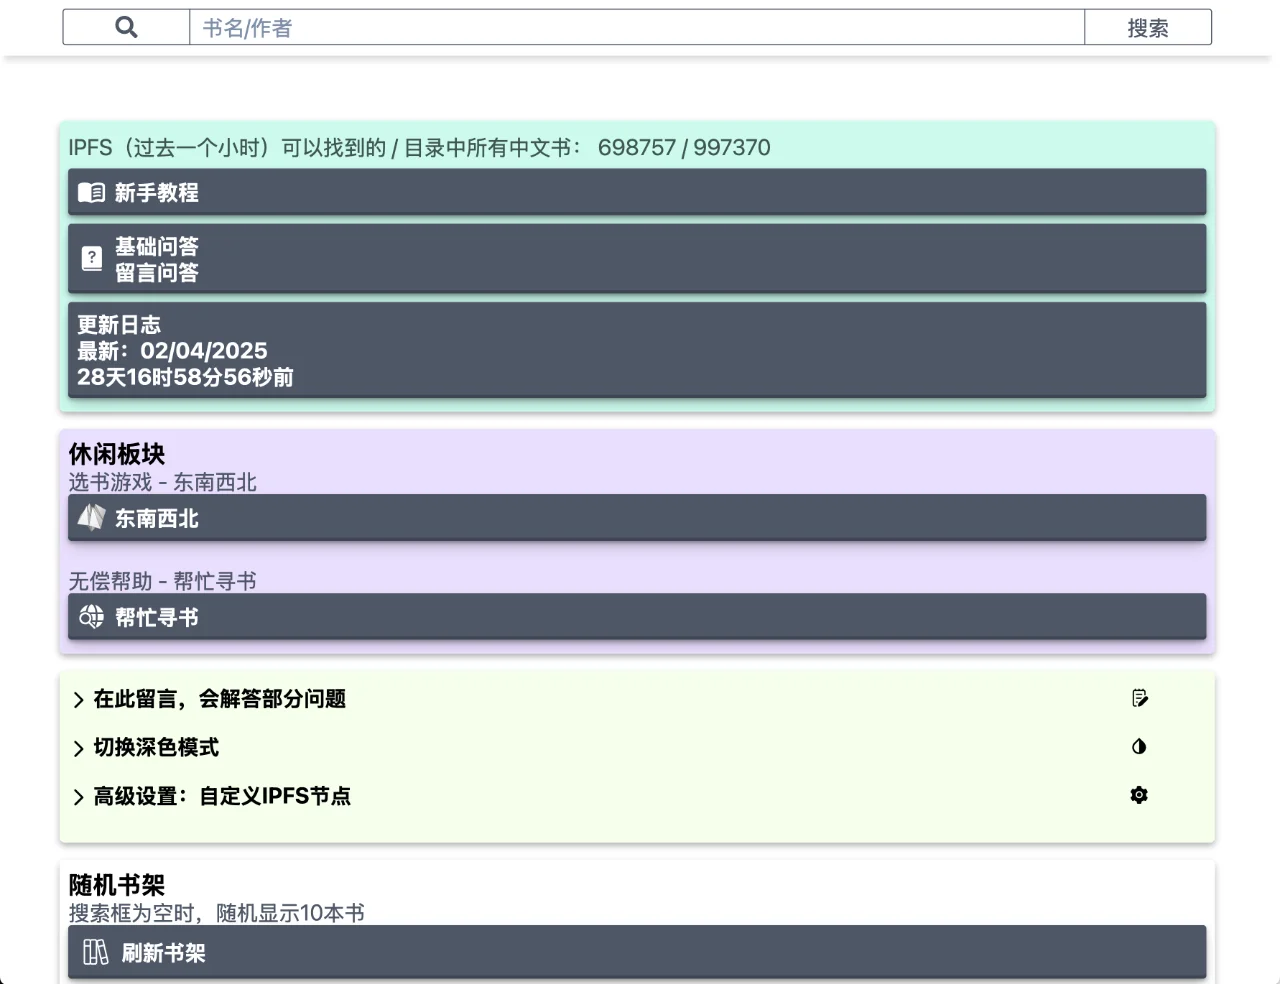
Task: Click the 随机书架 heading
Action: click(x=117, y=885)
